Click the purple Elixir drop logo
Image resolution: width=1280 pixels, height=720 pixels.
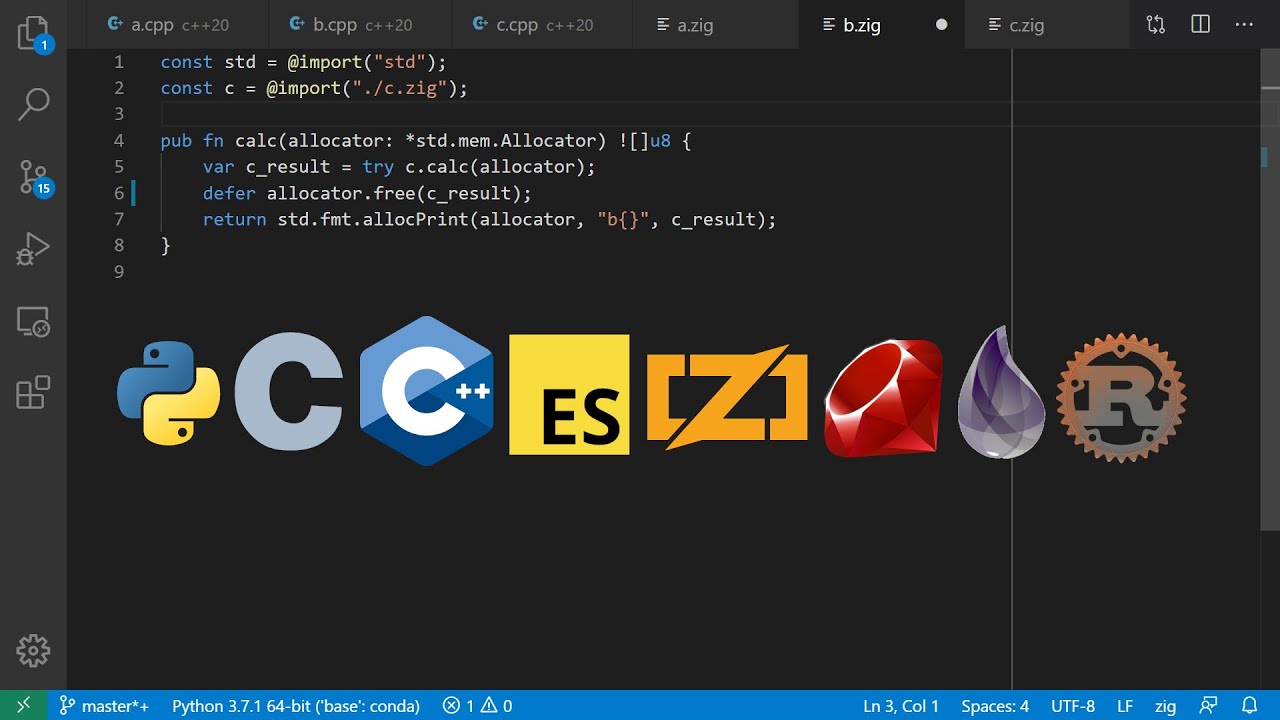coord(1001,392)
